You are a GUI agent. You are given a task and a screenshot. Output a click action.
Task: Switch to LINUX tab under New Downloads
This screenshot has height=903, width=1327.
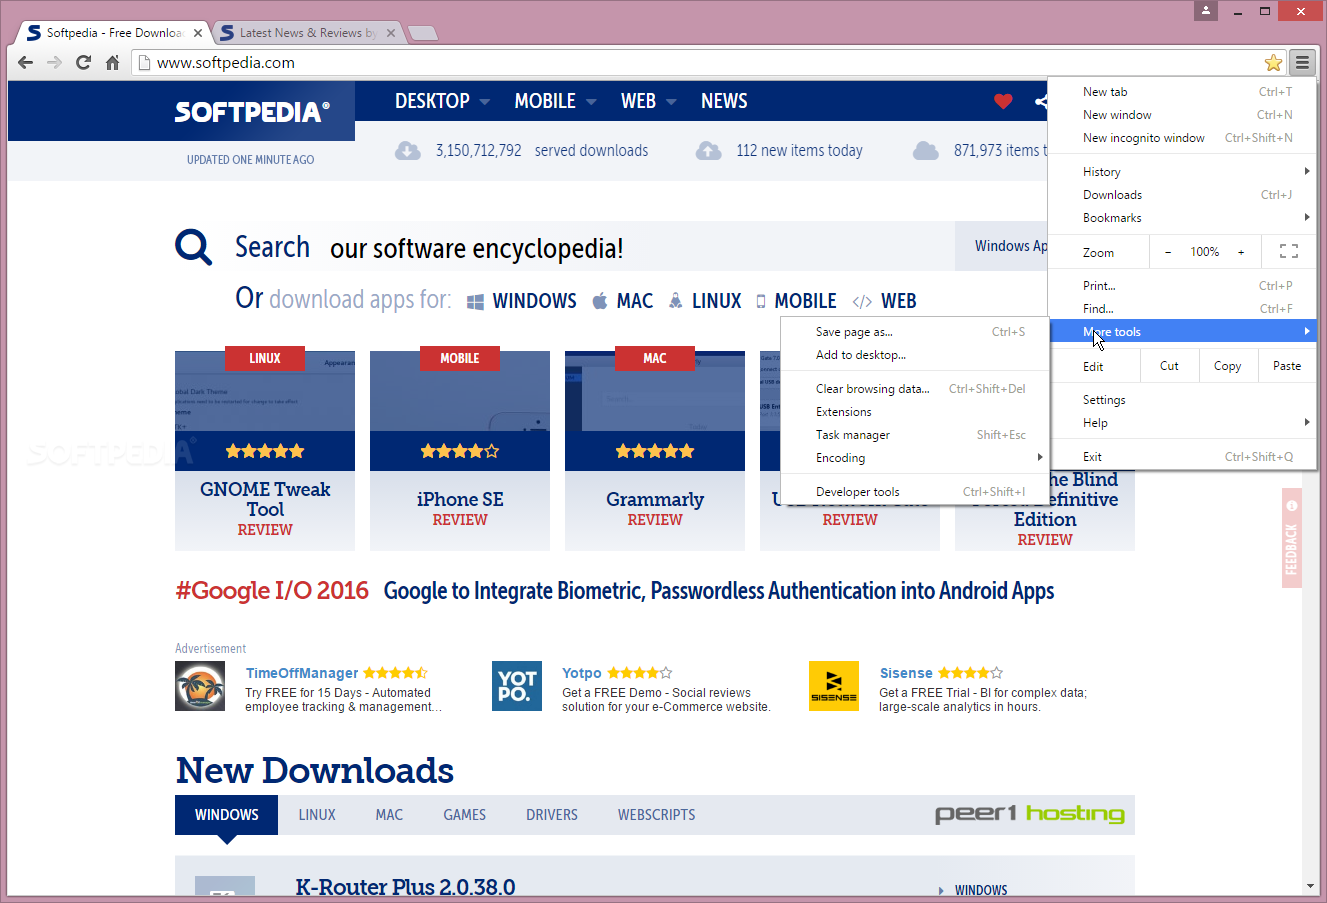pyautogui.click(x=317, y=815)
